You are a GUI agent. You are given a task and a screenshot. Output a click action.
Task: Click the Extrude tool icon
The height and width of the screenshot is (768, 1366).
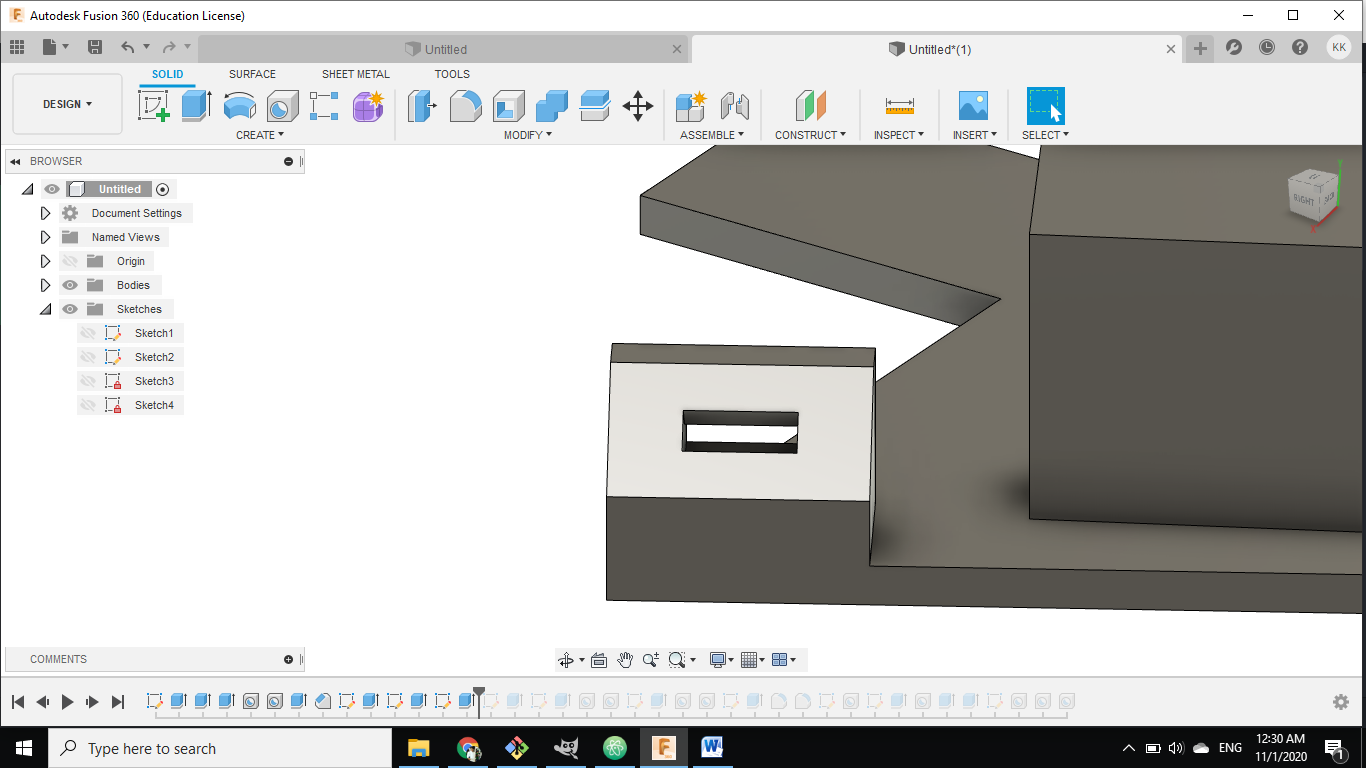coord(196,105)
